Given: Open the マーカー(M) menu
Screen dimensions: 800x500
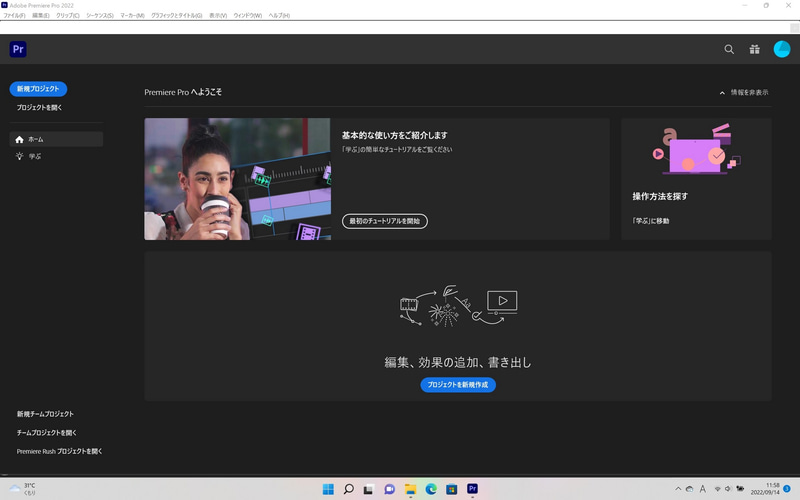Looking at the screenshot, I should [132, 15].
